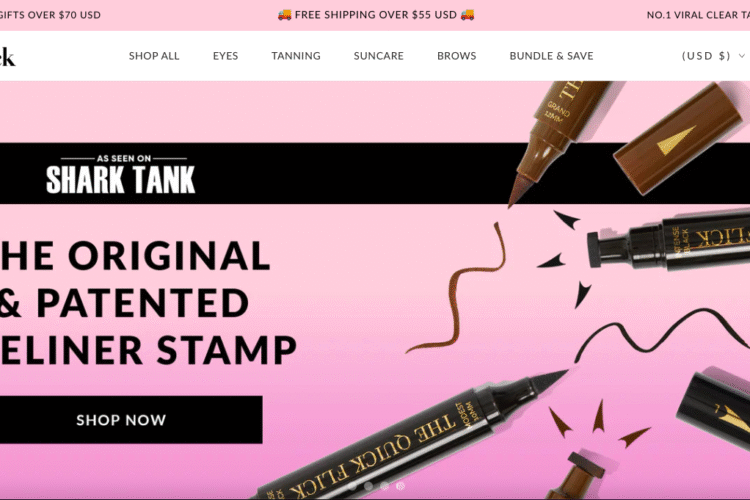Image resolution: width=750 pixels, height=500 pixels.
Task: Select TANNING in the navigation bar
Action: 296,56
